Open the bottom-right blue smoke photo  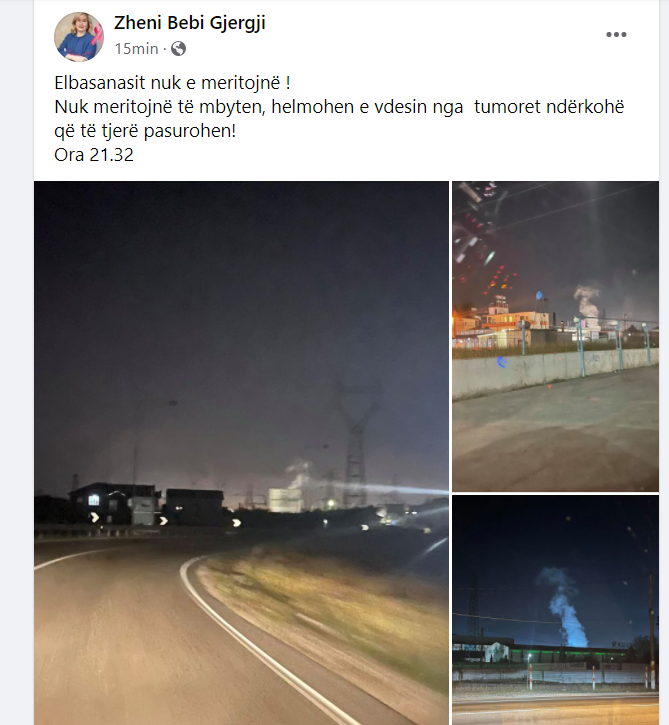pos(555,610)
